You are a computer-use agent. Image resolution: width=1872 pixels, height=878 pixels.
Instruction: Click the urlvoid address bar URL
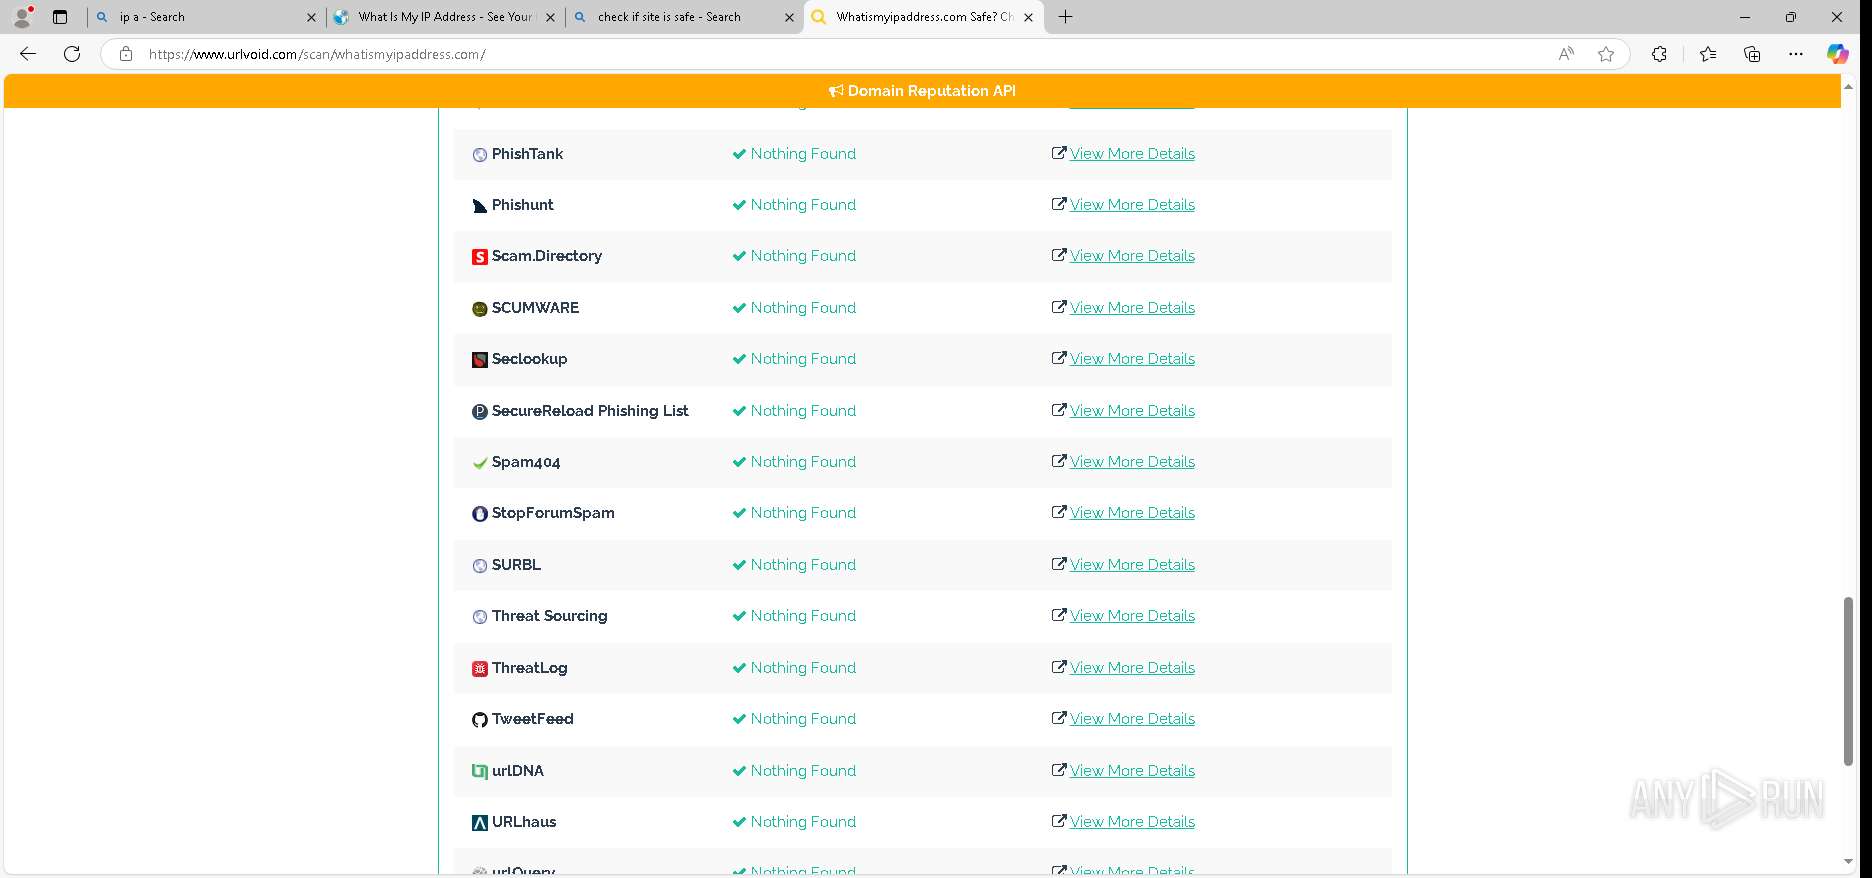tap(317, 54)
